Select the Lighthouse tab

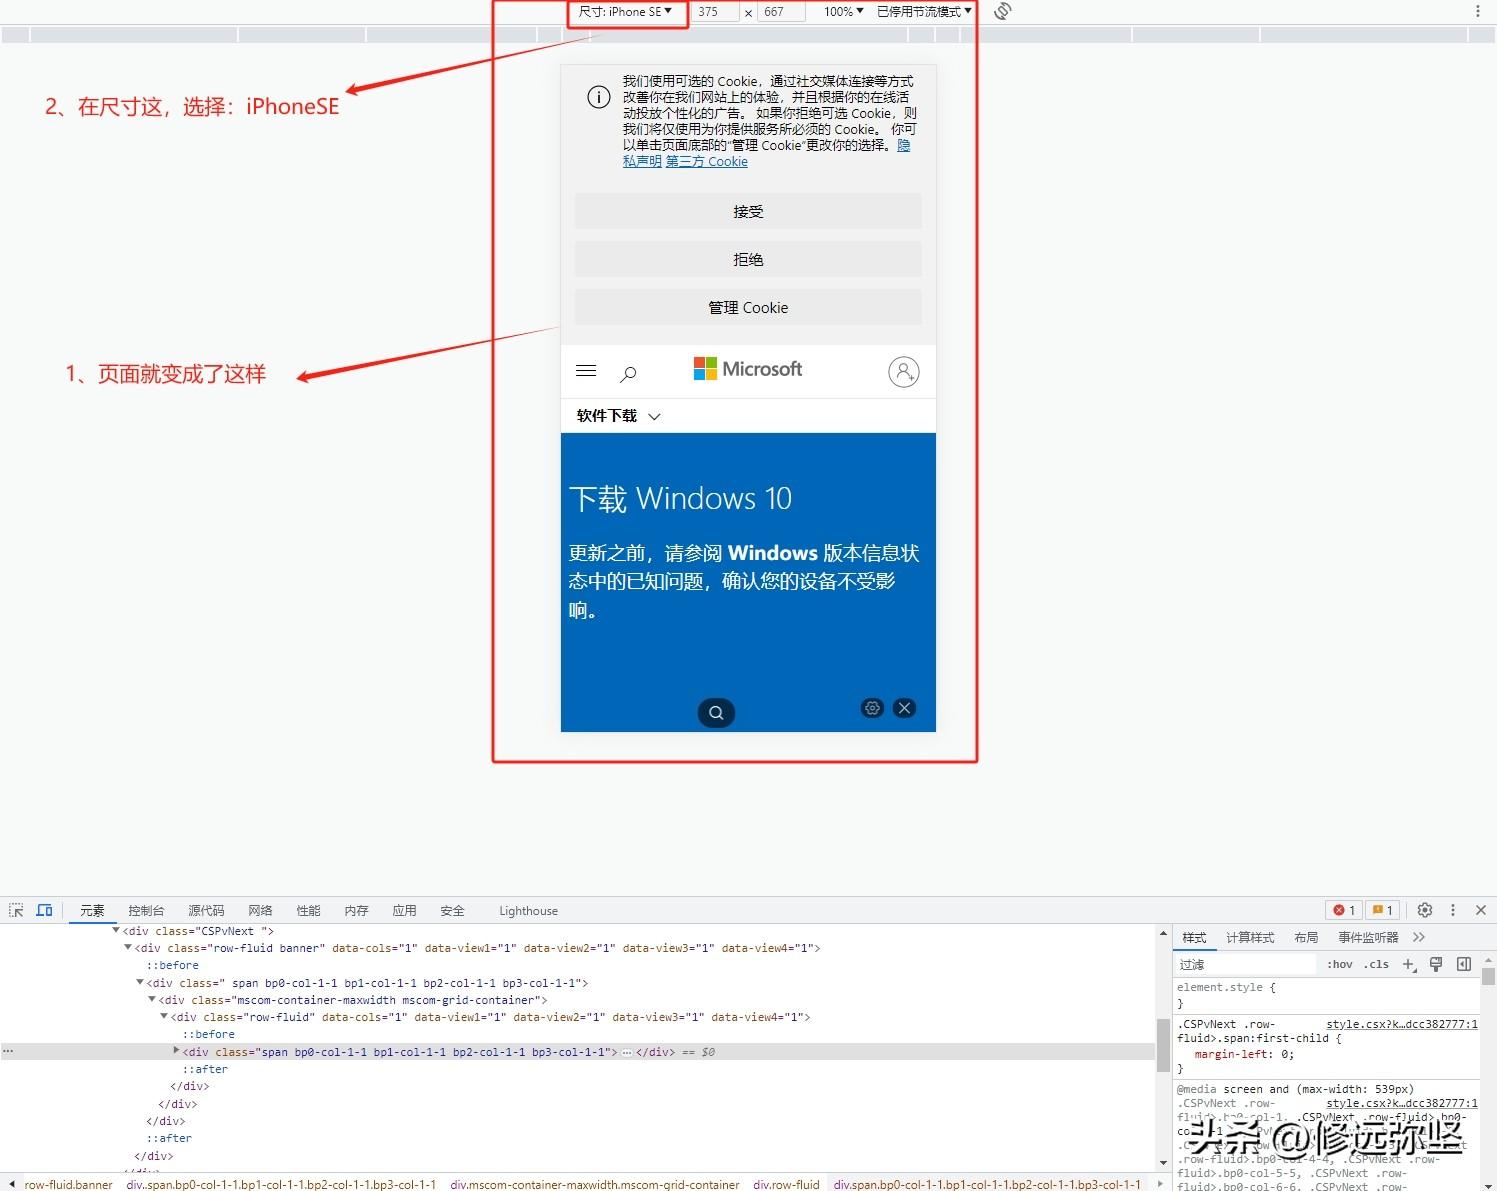[x=528, y=910]
